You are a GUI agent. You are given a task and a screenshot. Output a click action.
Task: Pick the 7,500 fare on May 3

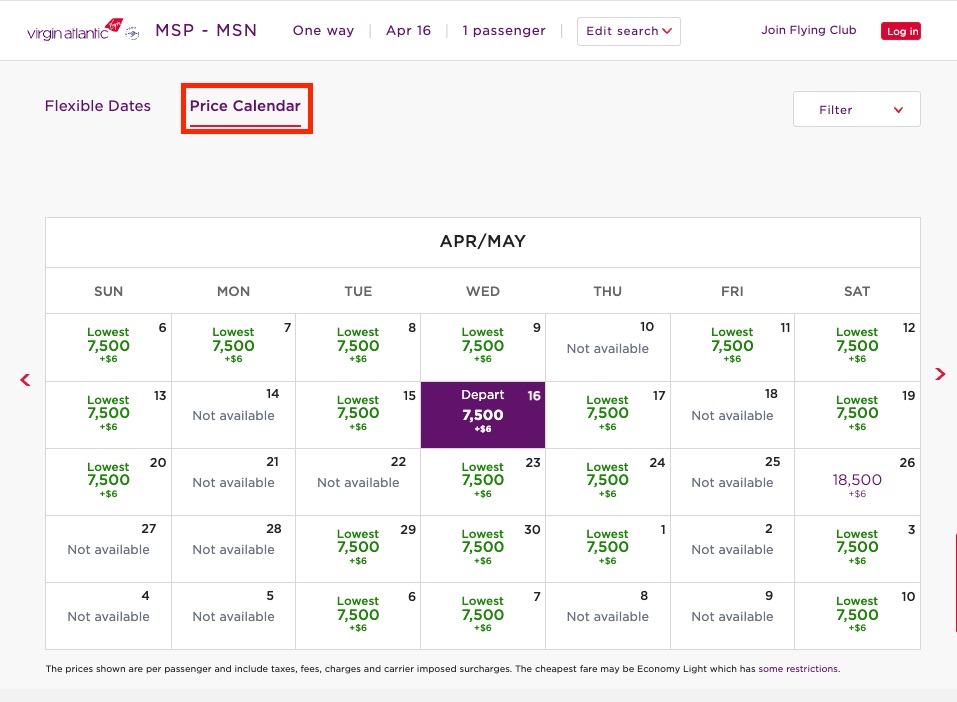[856, 548]
